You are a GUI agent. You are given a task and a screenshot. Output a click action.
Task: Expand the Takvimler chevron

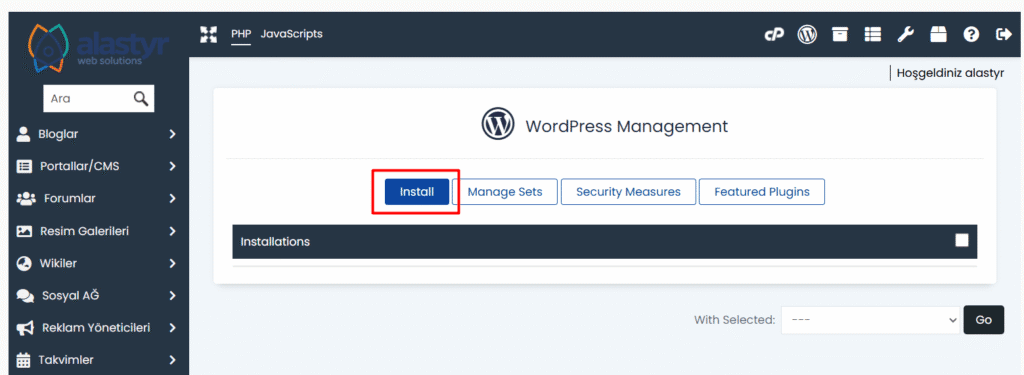point(172,360)
